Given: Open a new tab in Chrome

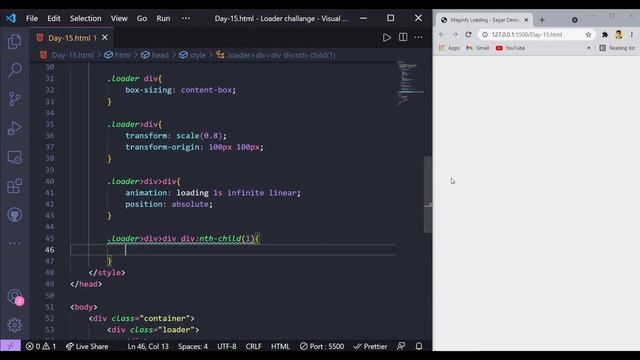Looking at the screenshot, I should point(542,20).
